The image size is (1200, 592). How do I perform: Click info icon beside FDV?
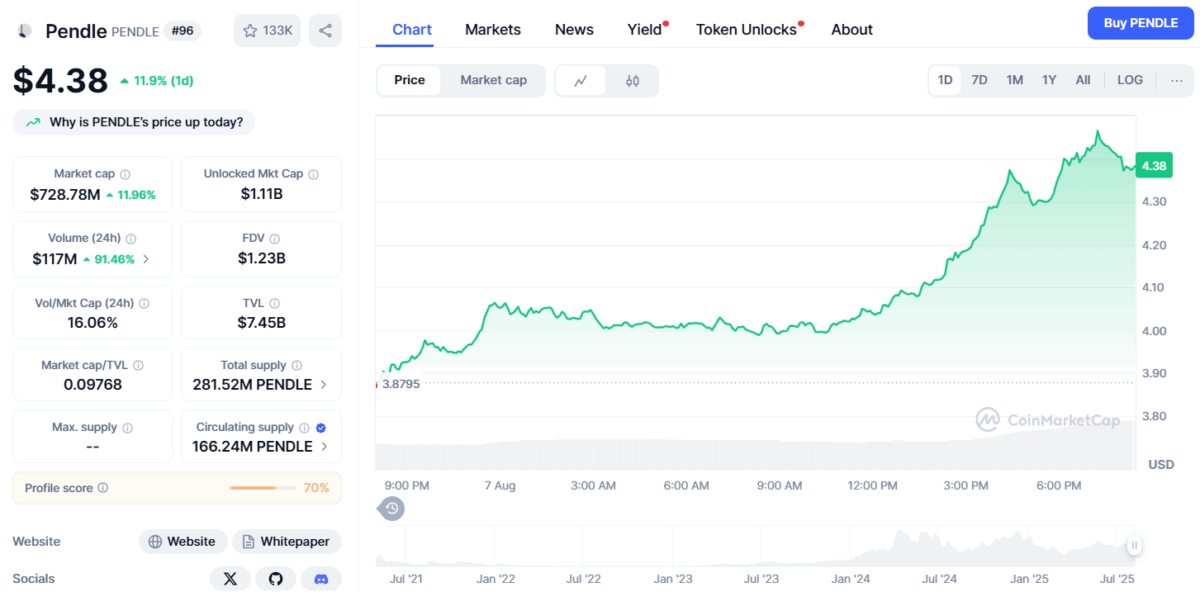click(x=274, y=239)
